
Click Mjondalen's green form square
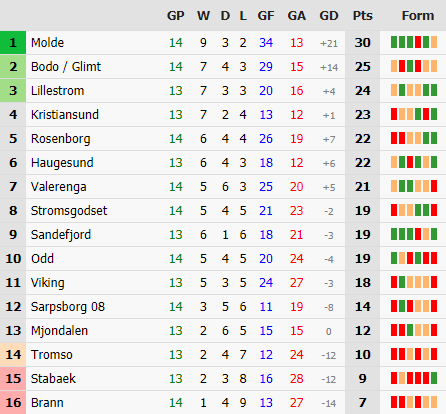[x=410, y=330]
